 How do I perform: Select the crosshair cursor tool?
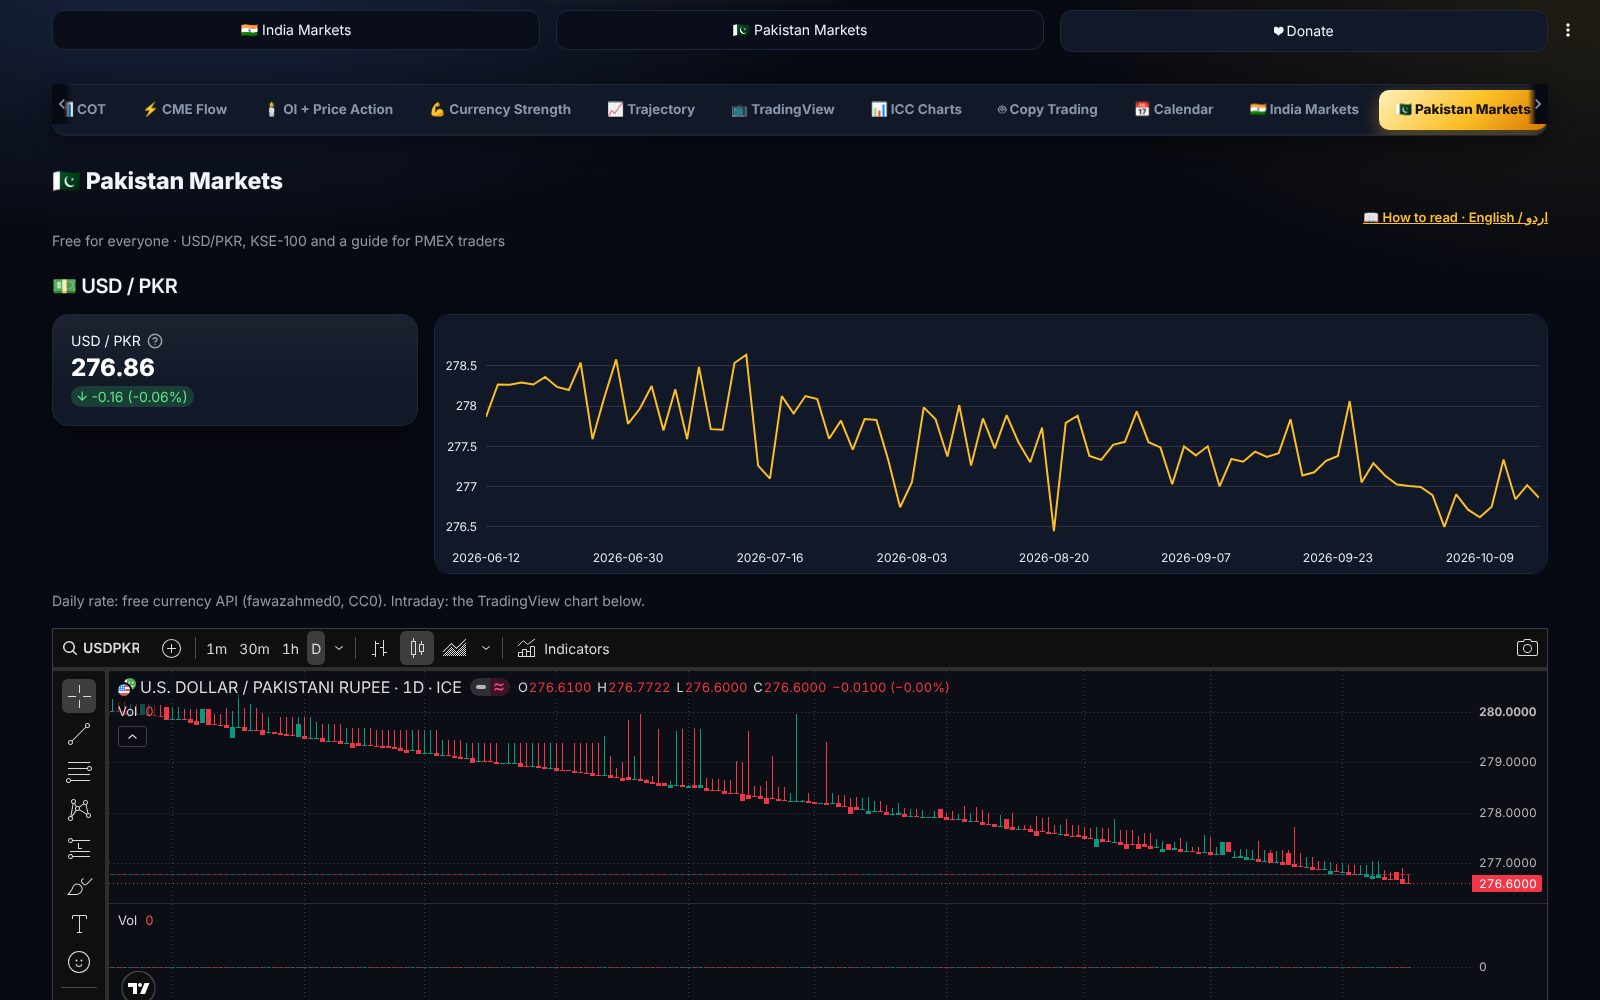79,696
